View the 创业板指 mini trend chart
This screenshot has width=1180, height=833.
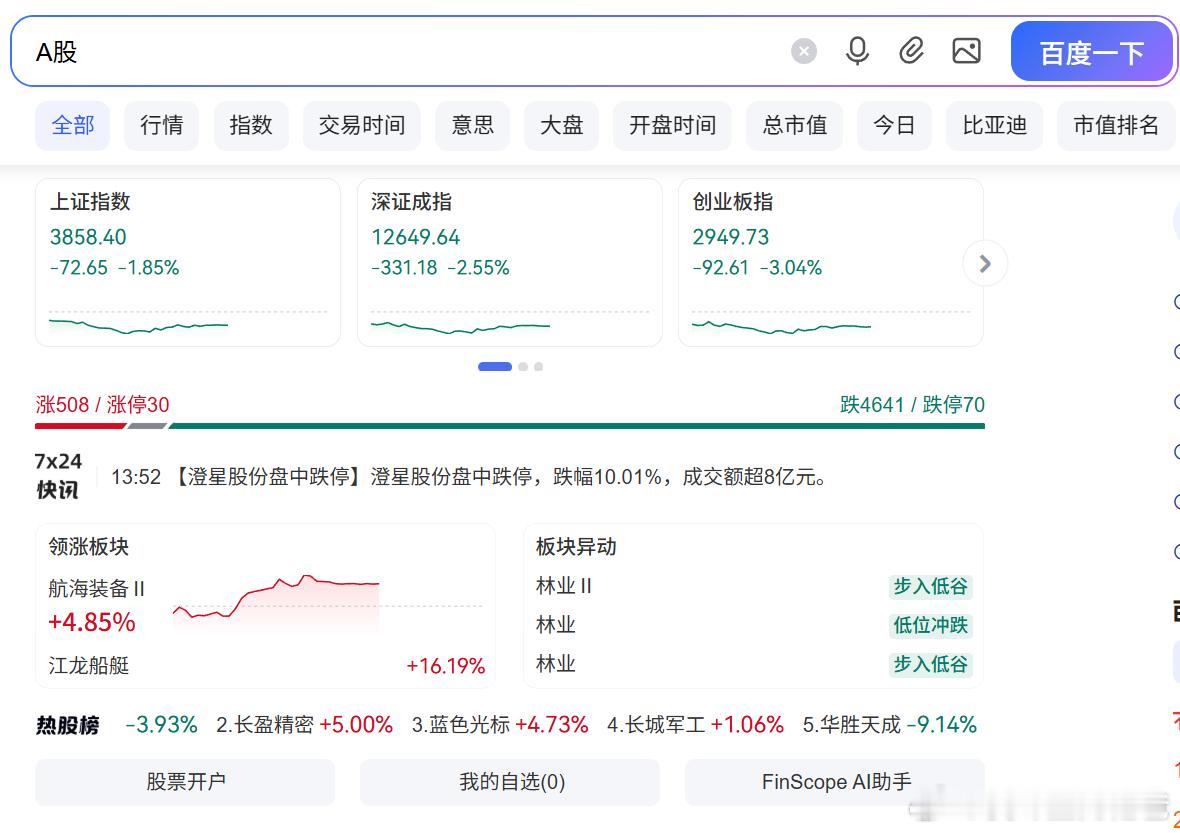pyautogui.click(x=831, y=321)
